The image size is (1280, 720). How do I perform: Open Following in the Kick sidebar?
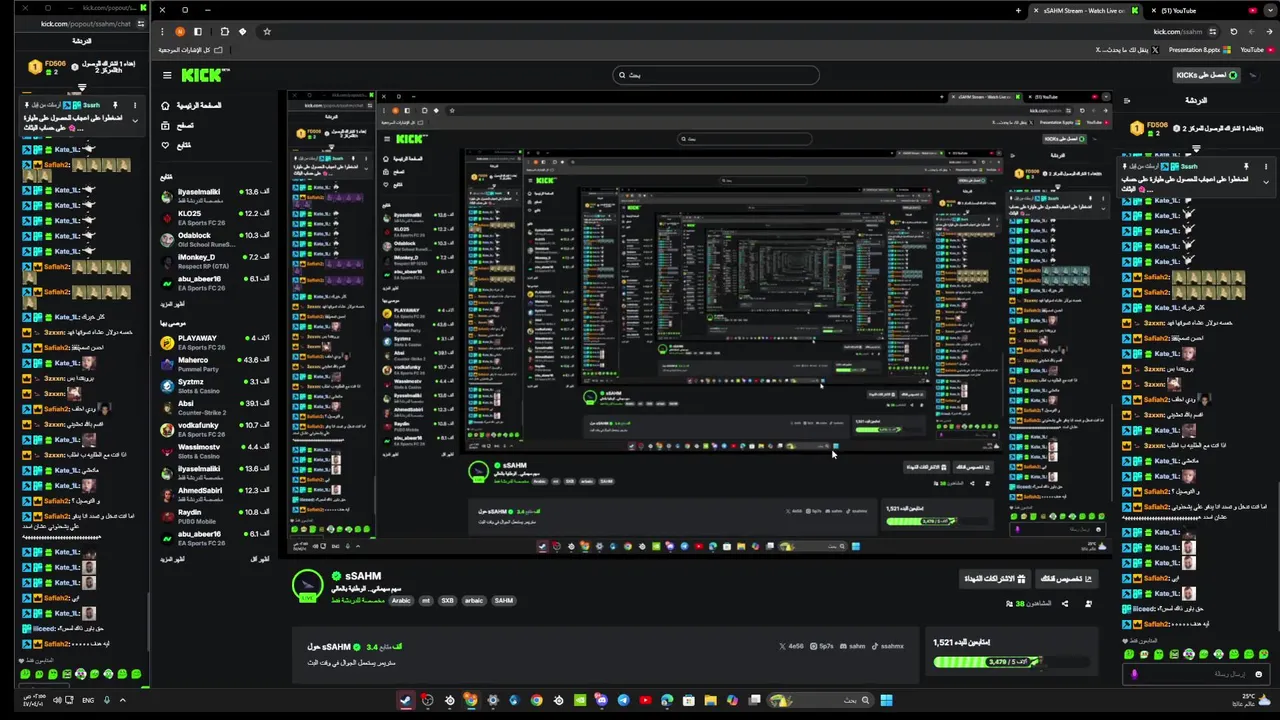point(176,145)
